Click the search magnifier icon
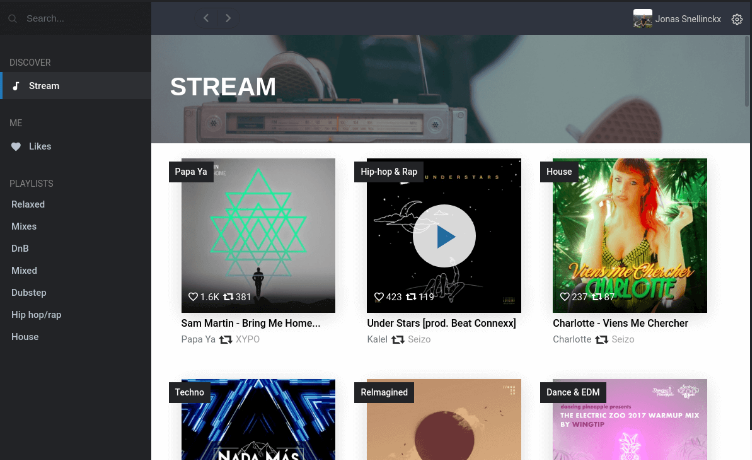The width and height of the screenshot is (752, 460). (x=12, y=19)
